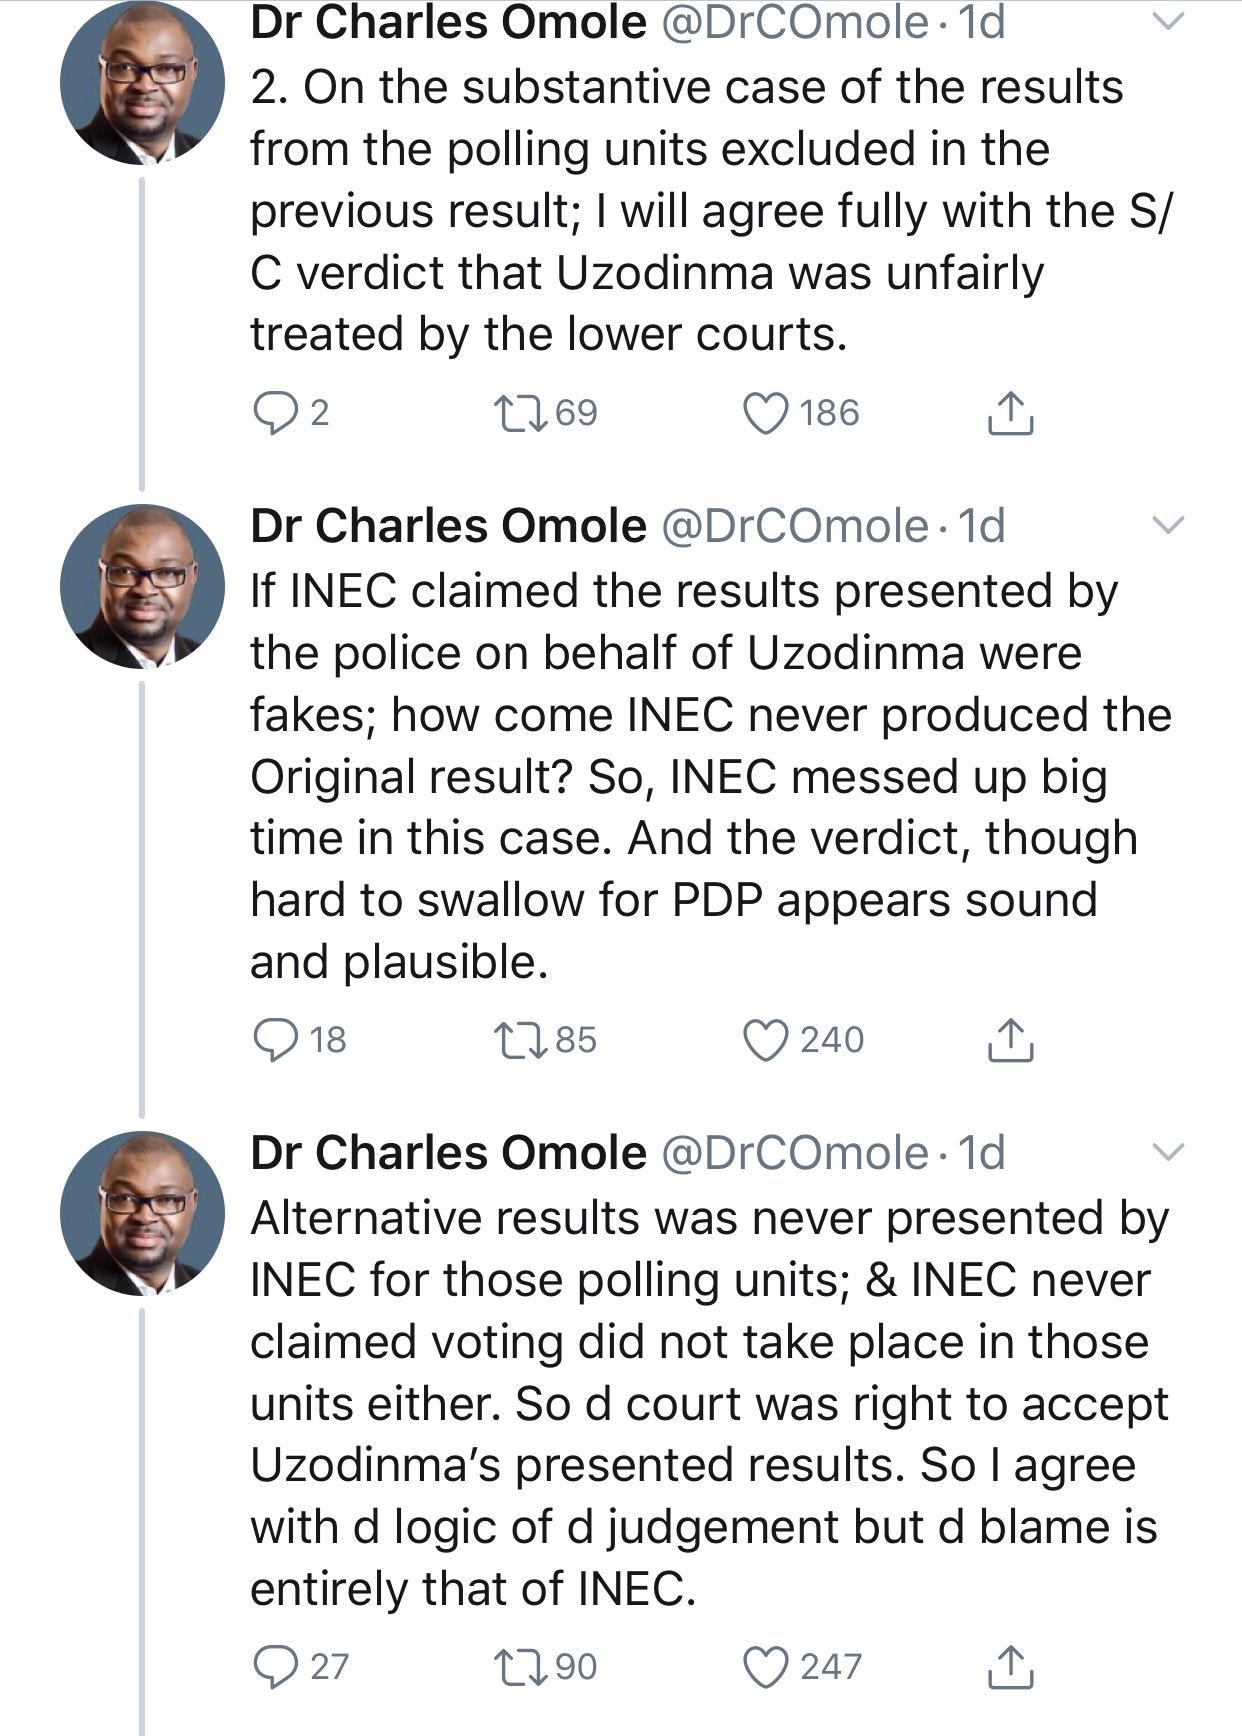Reply to the tweet with 27 replies

275,1667
